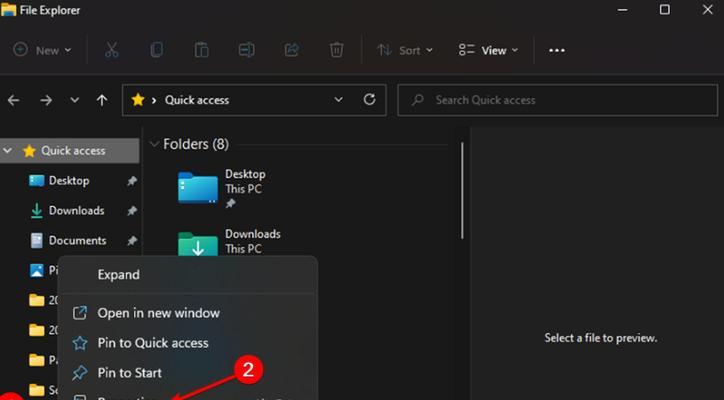Screen dimensions: 724x400
Task: Click the yellow star beside Quick access in the tree
Action: click(x=29, y=151)
